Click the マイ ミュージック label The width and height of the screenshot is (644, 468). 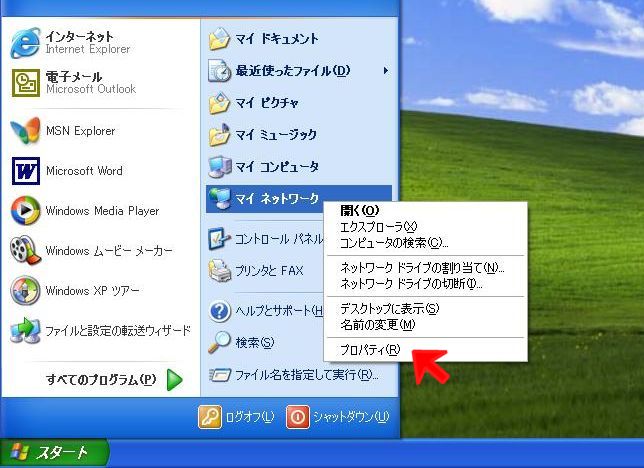276,134
